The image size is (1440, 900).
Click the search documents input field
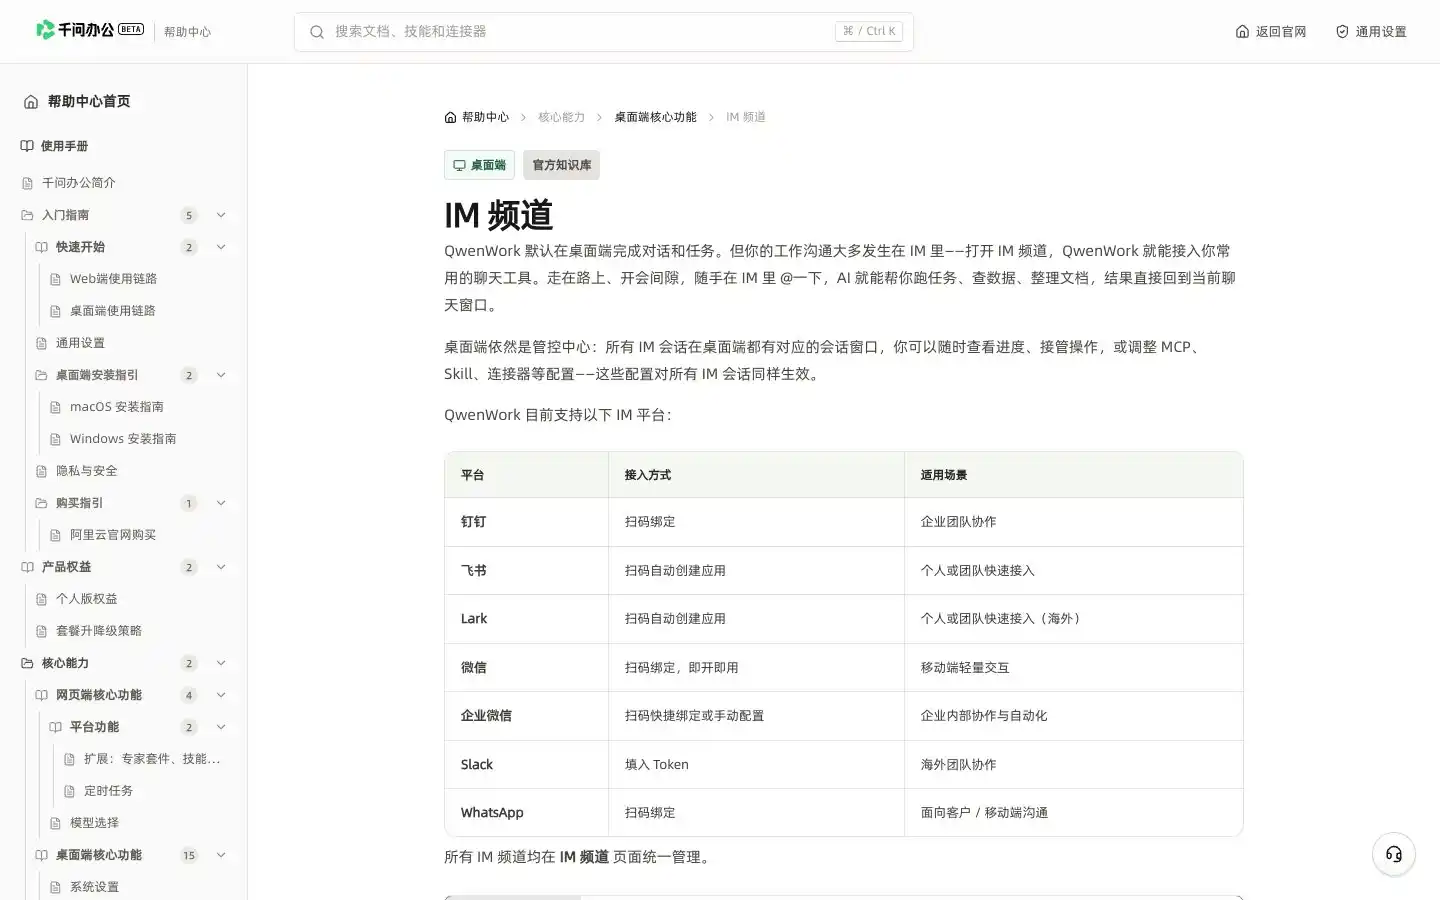coord(604,32)
